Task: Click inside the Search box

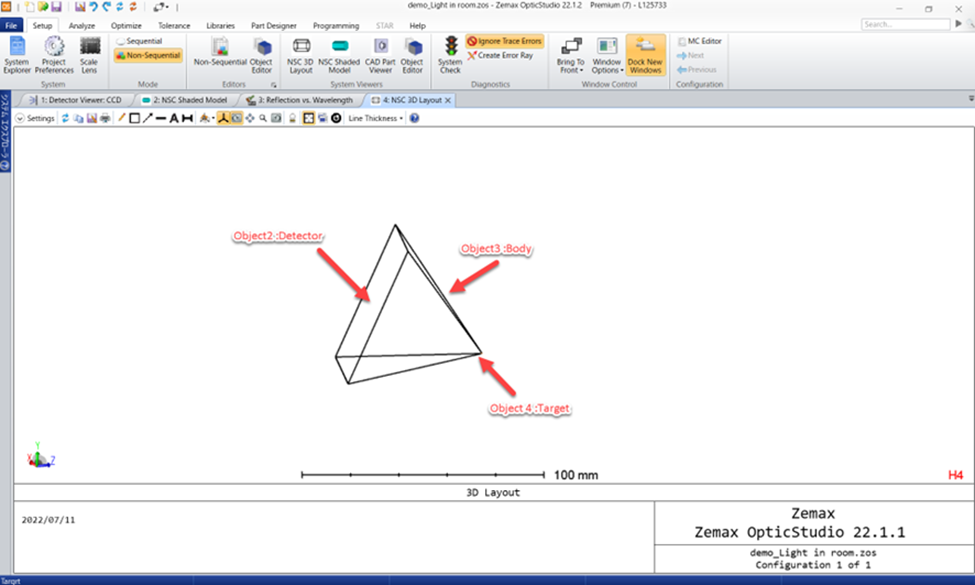Action: click(905, 23)
